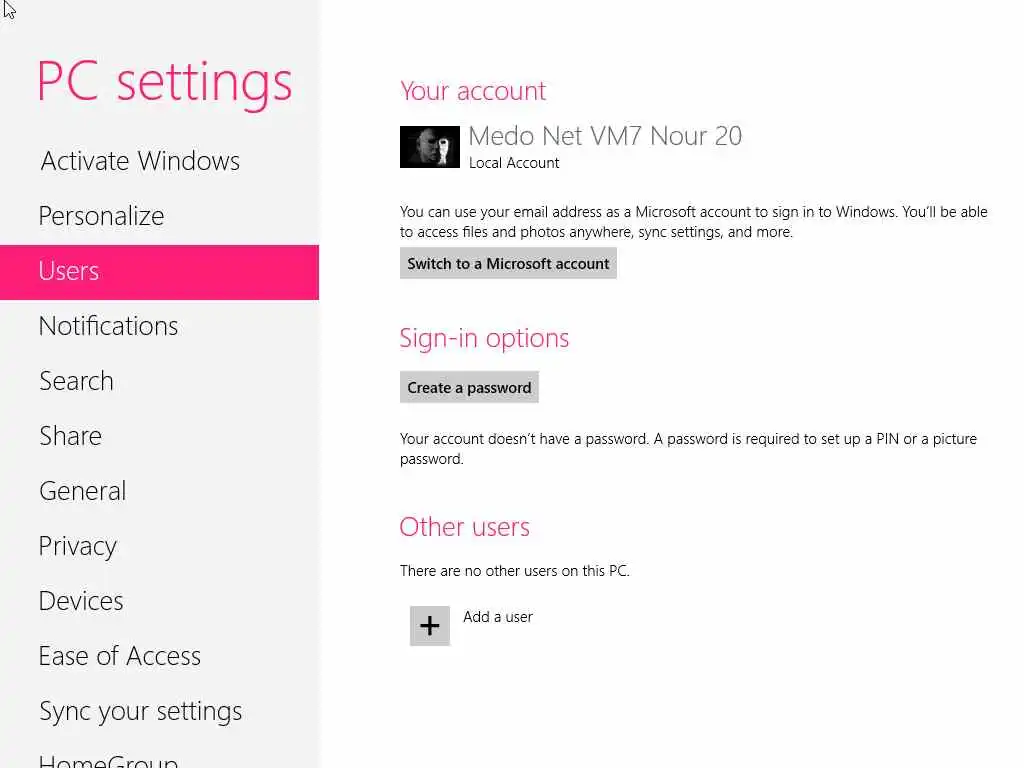Click the account profile picture
Image resolution: width=1024 pixels, height=768 pixels.
tap(430, 147)
